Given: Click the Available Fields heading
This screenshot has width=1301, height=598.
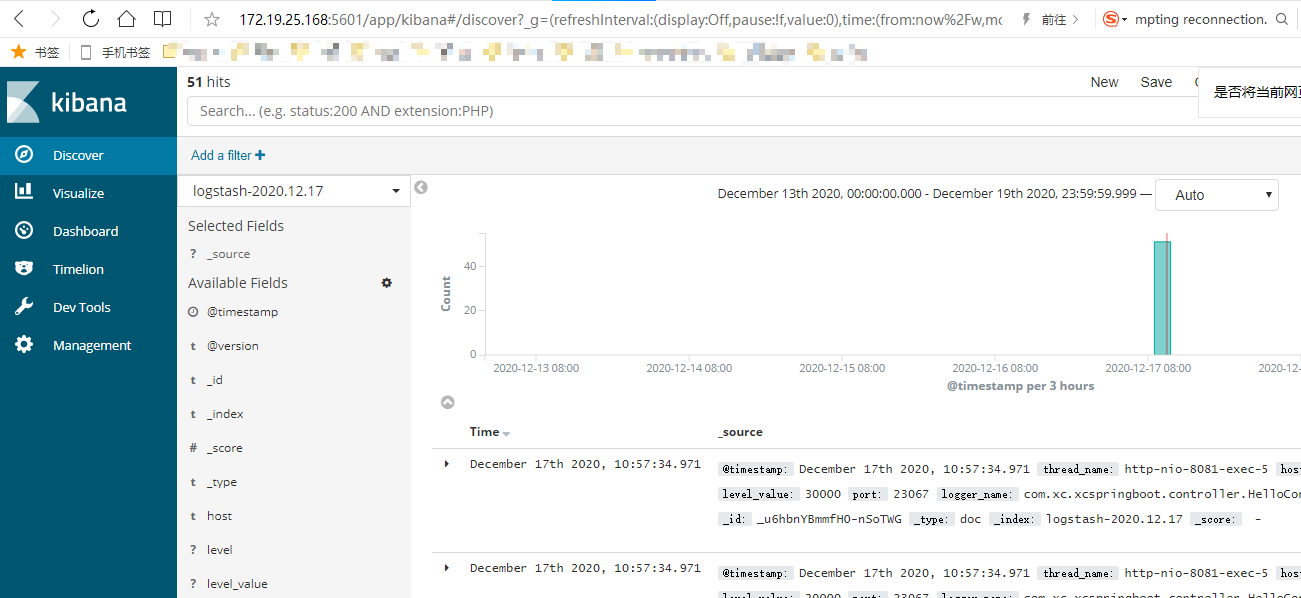Looking at the screenshot, I should pyautogui.click(x=238, y=283).
